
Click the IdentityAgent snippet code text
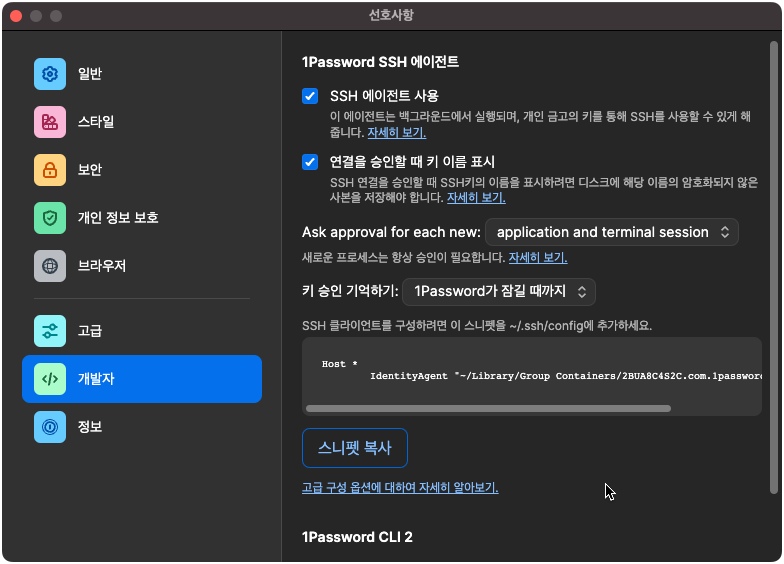click(566, 376)
